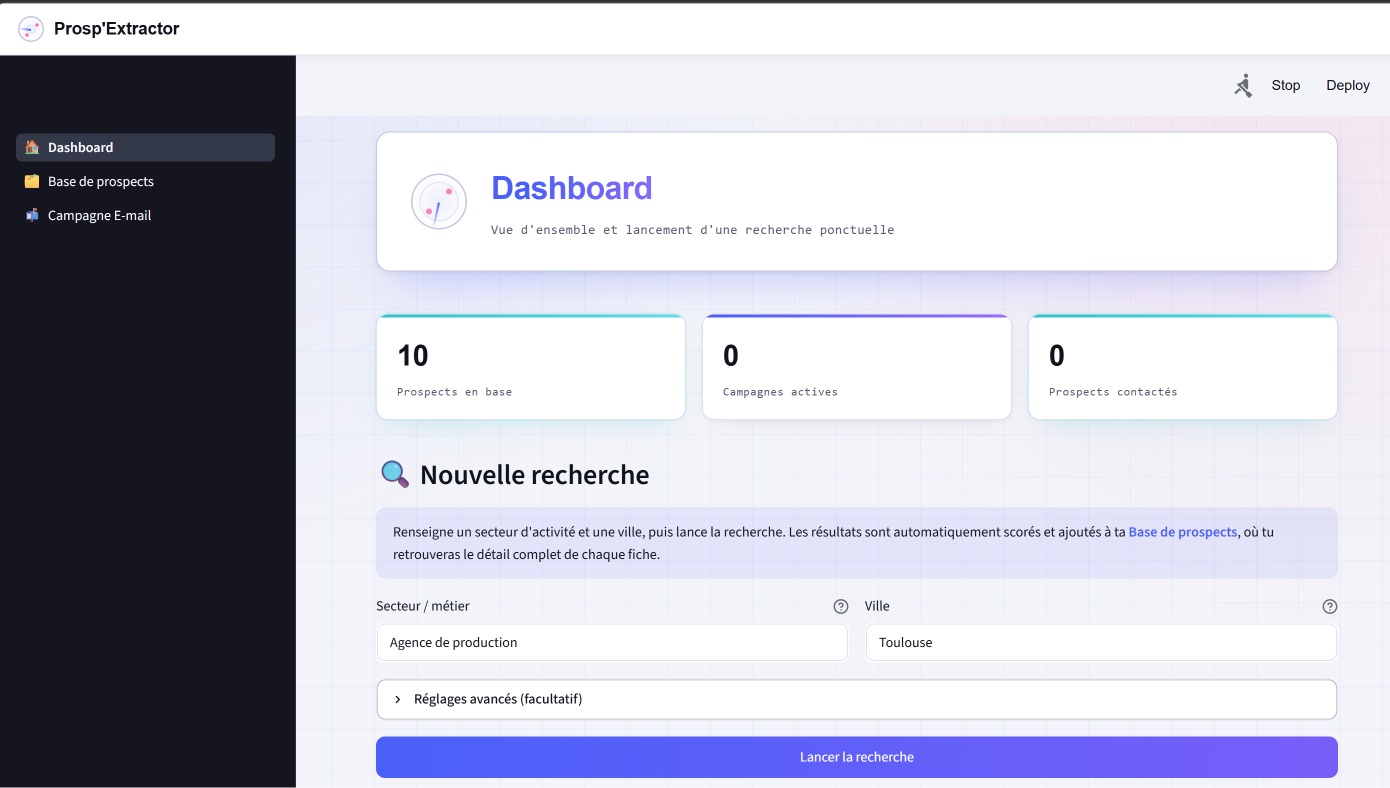Screen dimensions: 1390x788
Task: Go to Campagne E-mail page
Action: pyautogui.click(x=145, y=215)
